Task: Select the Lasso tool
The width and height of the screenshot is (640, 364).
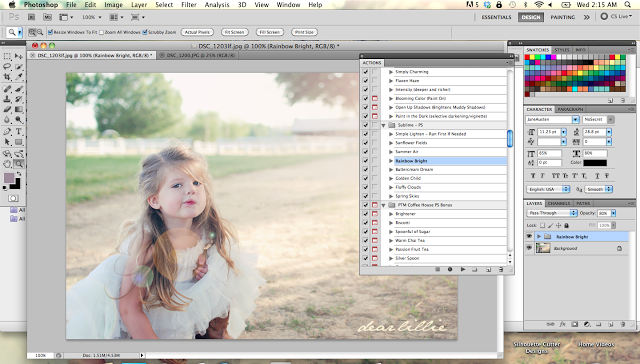Action: [x=7, y=67]
